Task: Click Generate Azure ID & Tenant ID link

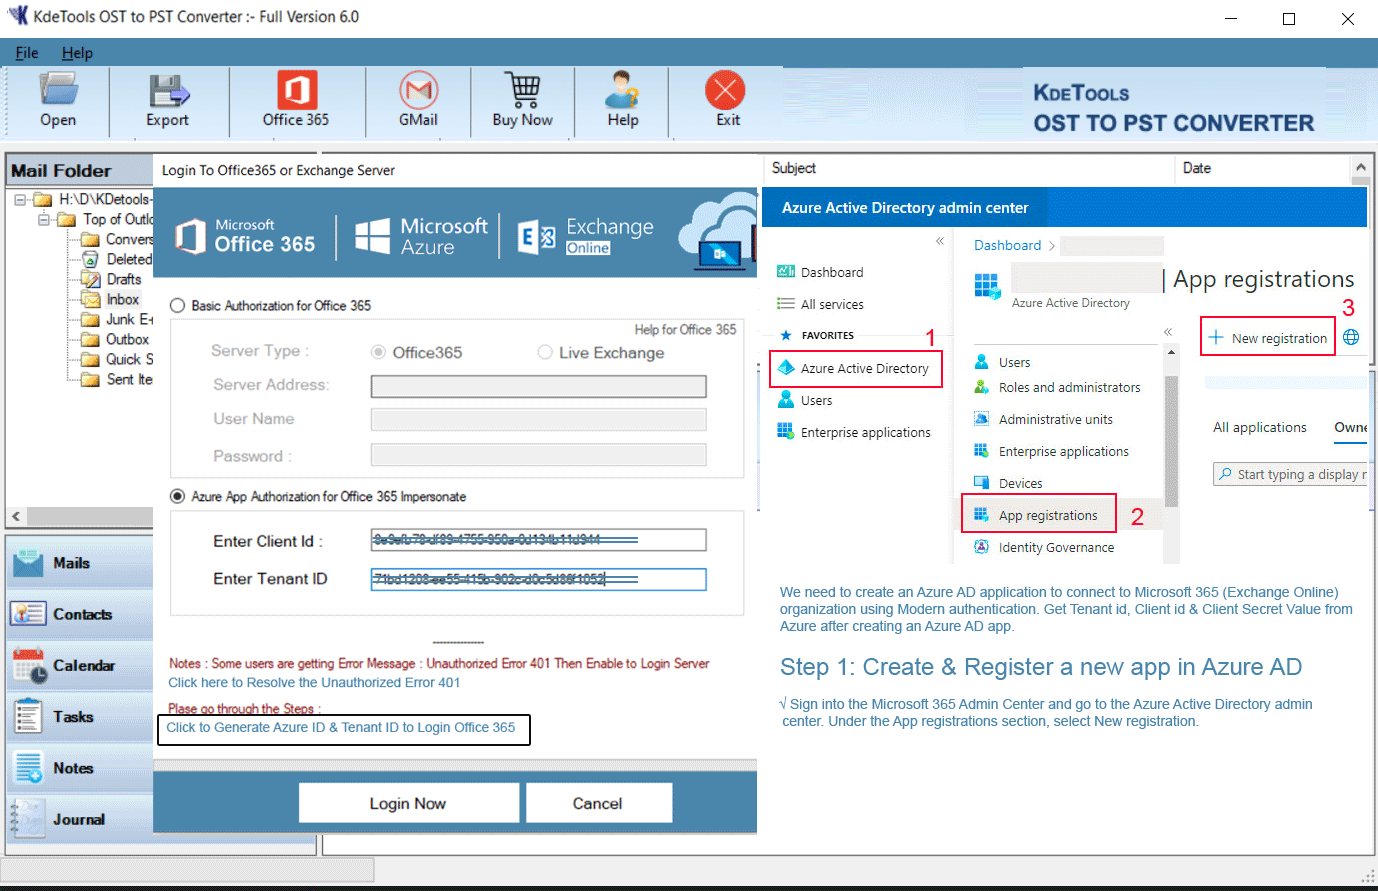Action: 341,728
